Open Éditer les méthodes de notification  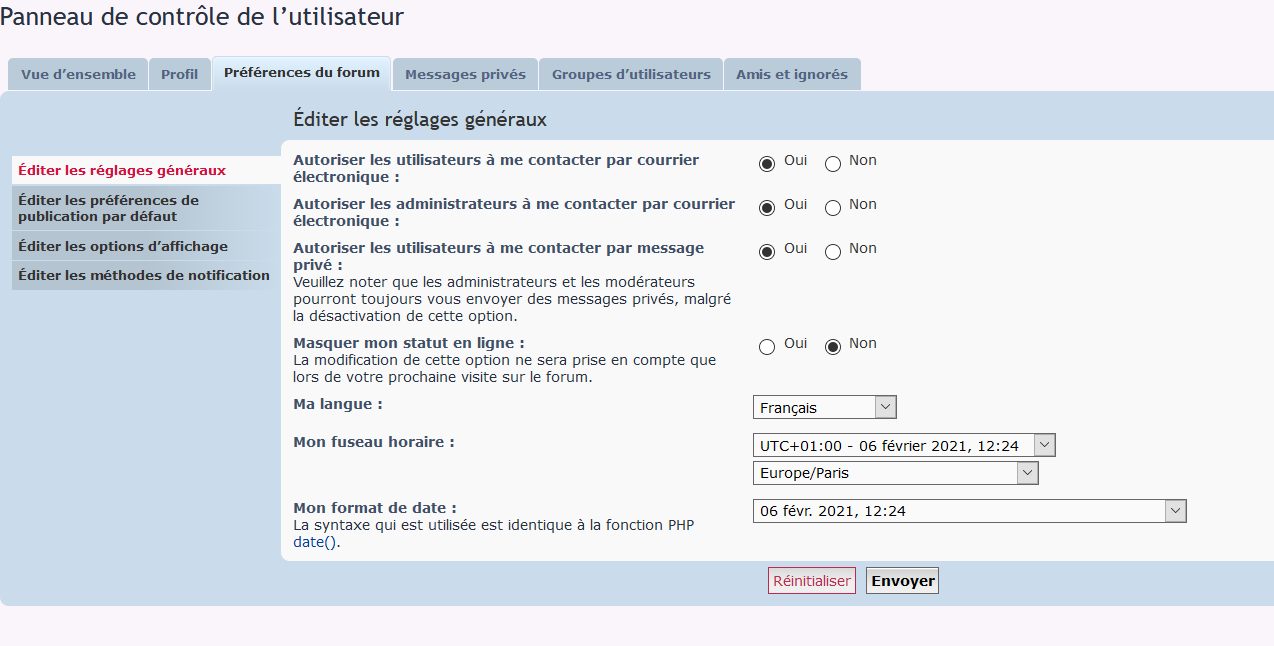point(141,274)
